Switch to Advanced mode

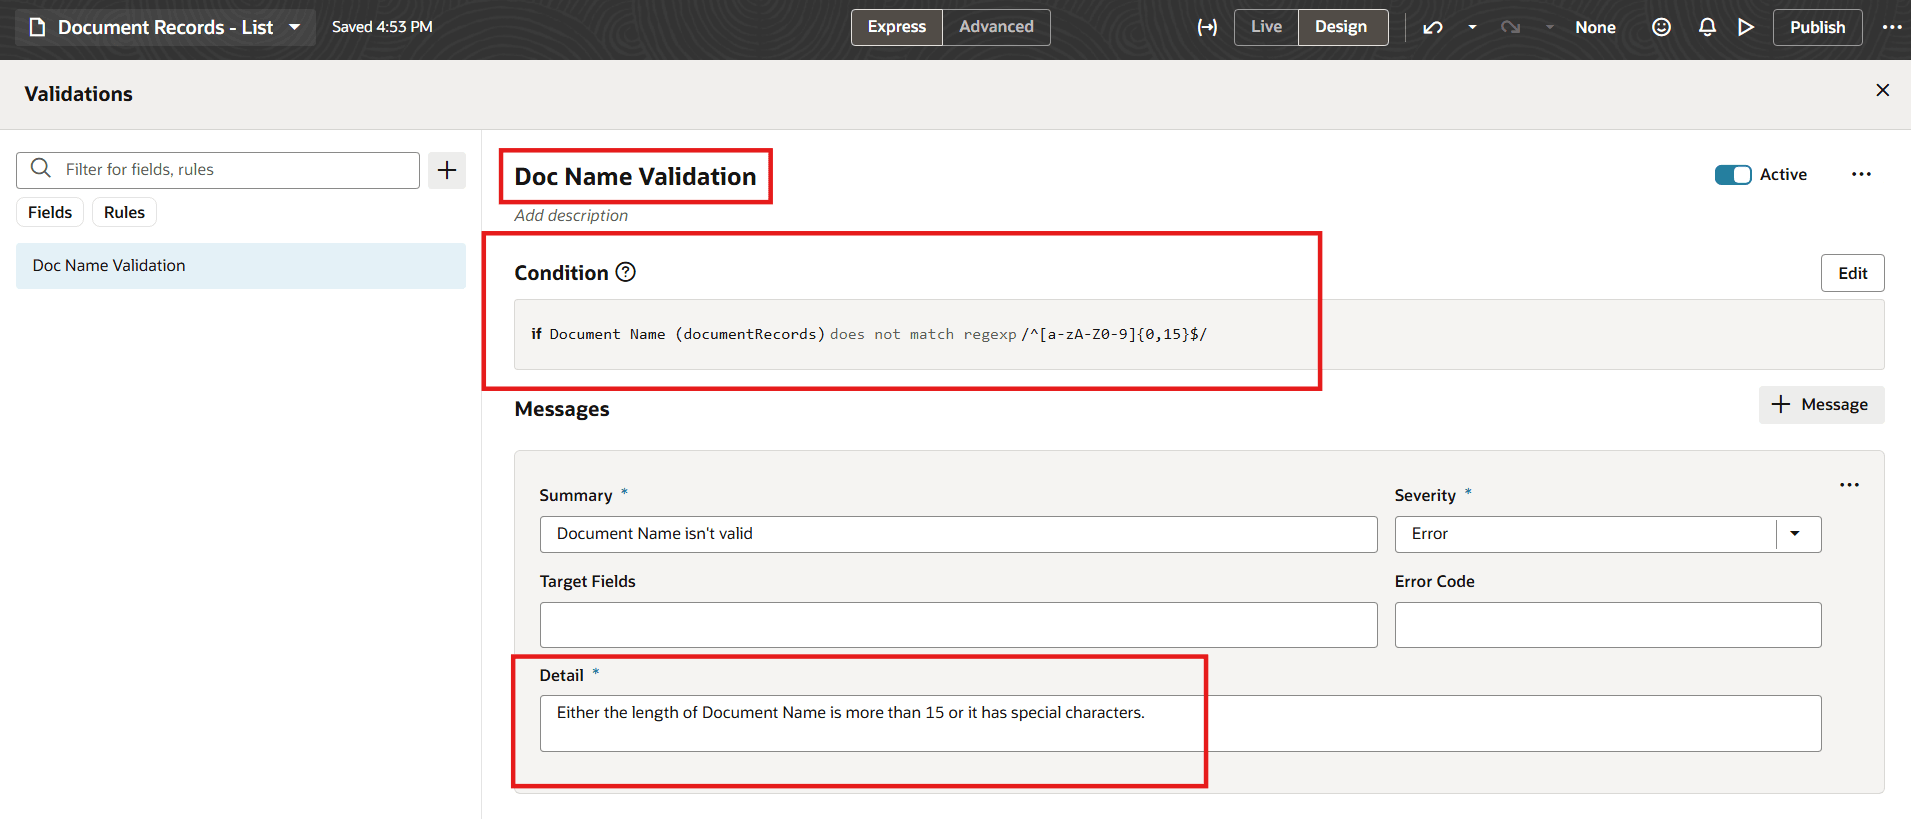point(996,27)
